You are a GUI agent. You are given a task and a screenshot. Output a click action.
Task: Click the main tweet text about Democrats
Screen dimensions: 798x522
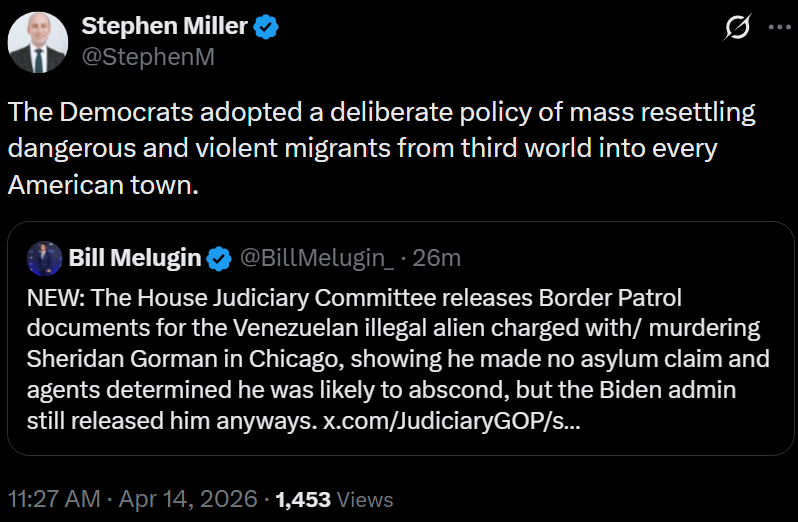[380, 148]
